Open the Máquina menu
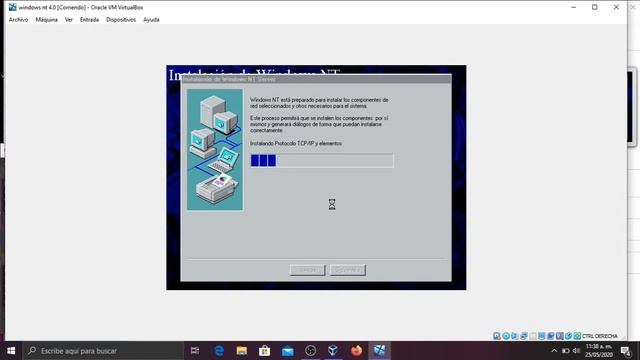Viewport: 640px width, 360px height. click(47, 20)
